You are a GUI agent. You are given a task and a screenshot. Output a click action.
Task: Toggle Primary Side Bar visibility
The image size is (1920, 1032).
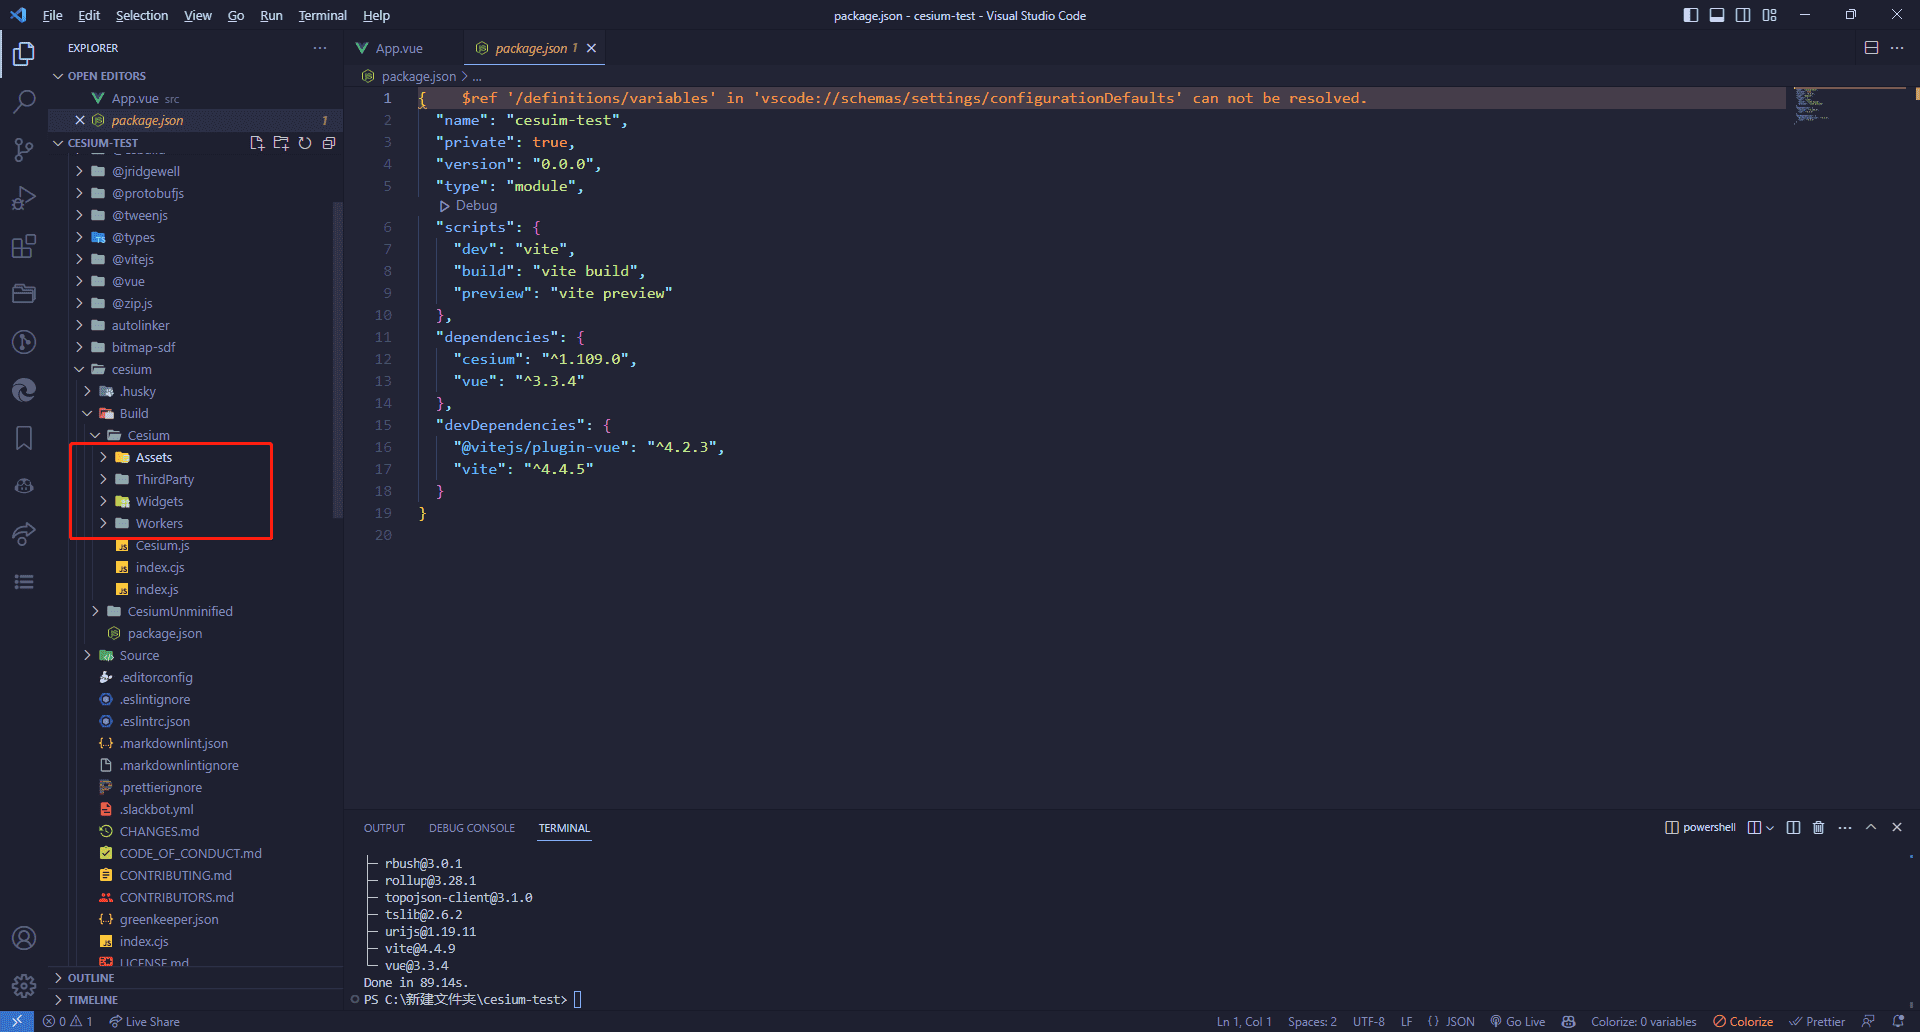(x=1691, y=15)
